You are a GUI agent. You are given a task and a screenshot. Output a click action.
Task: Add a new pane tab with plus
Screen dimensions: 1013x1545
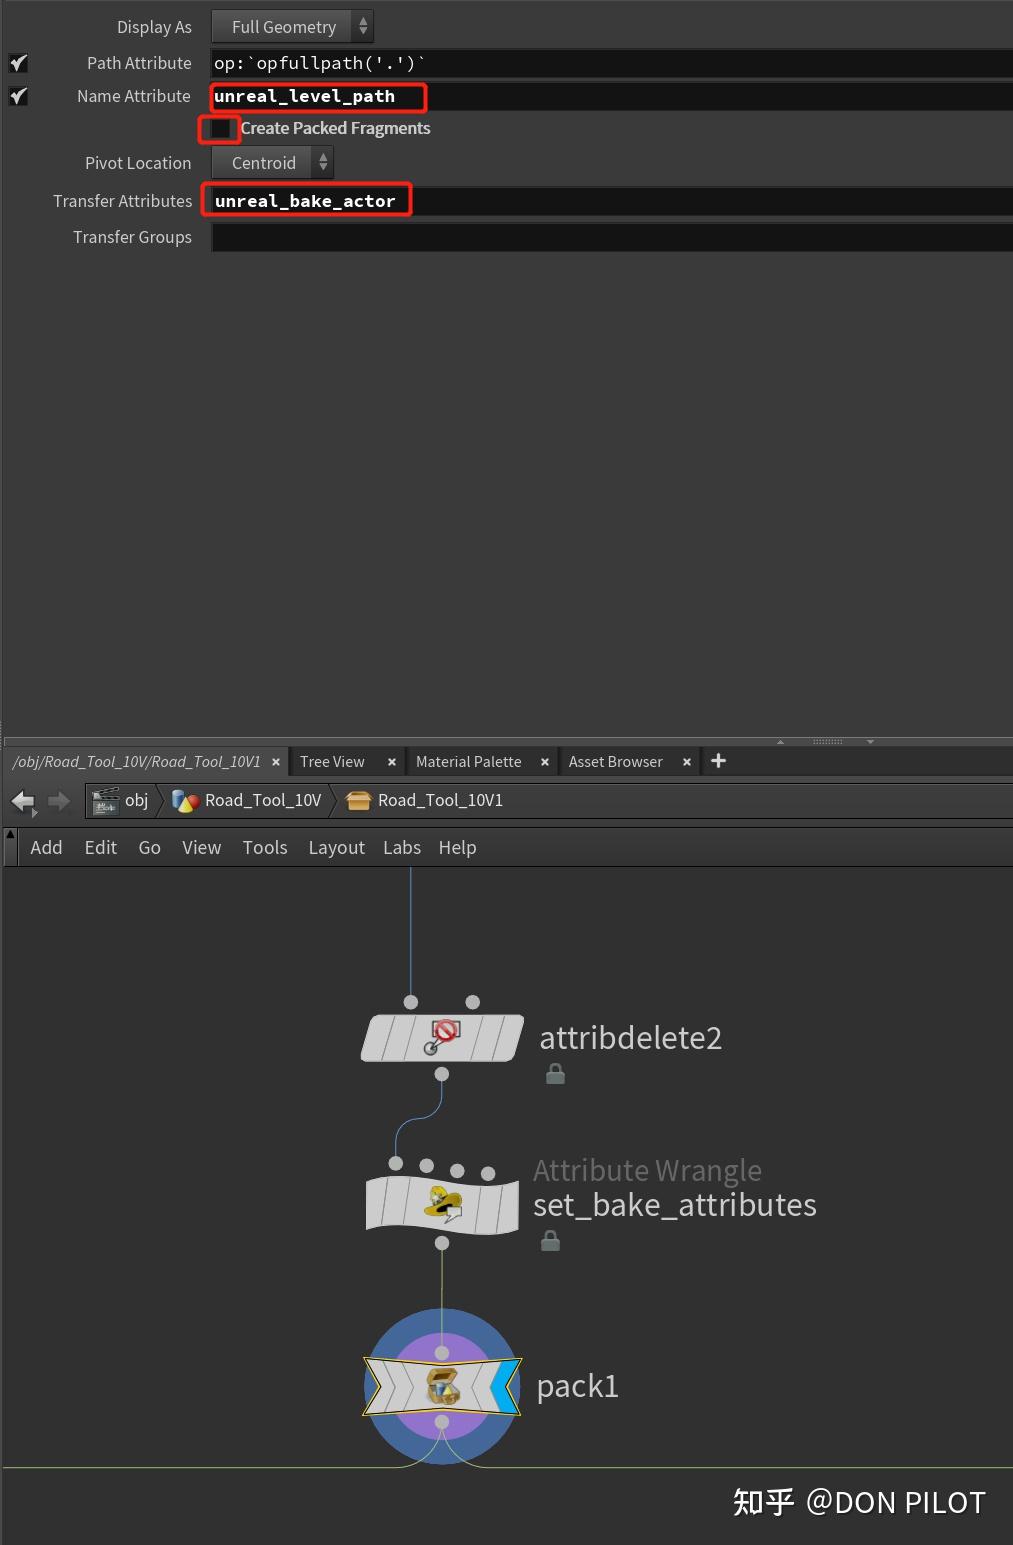click(718, 761)
